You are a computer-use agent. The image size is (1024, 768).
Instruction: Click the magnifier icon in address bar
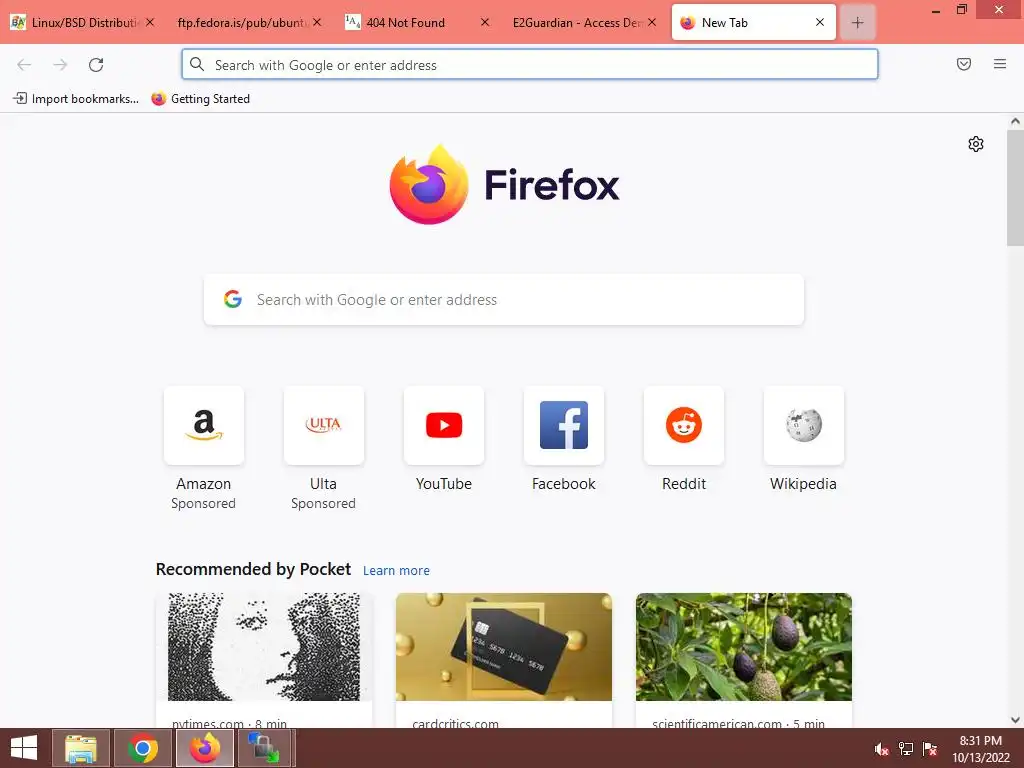[197, 64]
